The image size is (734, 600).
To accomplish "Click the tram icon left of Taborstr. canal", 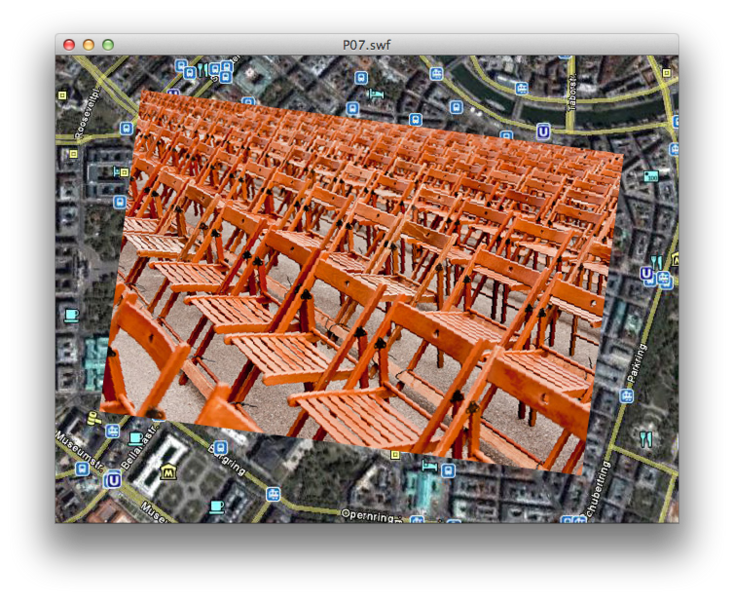I will 521,88.
